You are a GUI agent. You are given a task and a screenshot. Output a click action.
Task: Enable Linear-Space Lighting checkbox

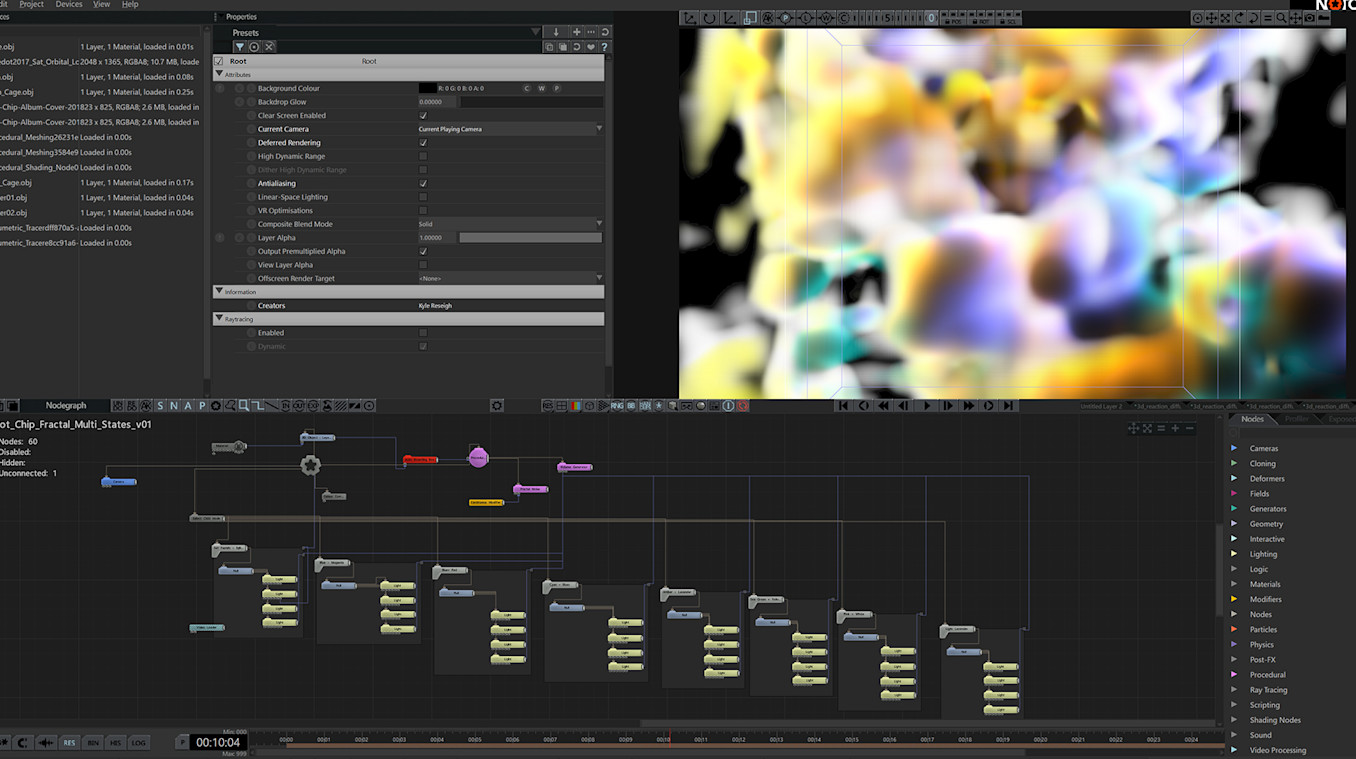pos(423,197)
